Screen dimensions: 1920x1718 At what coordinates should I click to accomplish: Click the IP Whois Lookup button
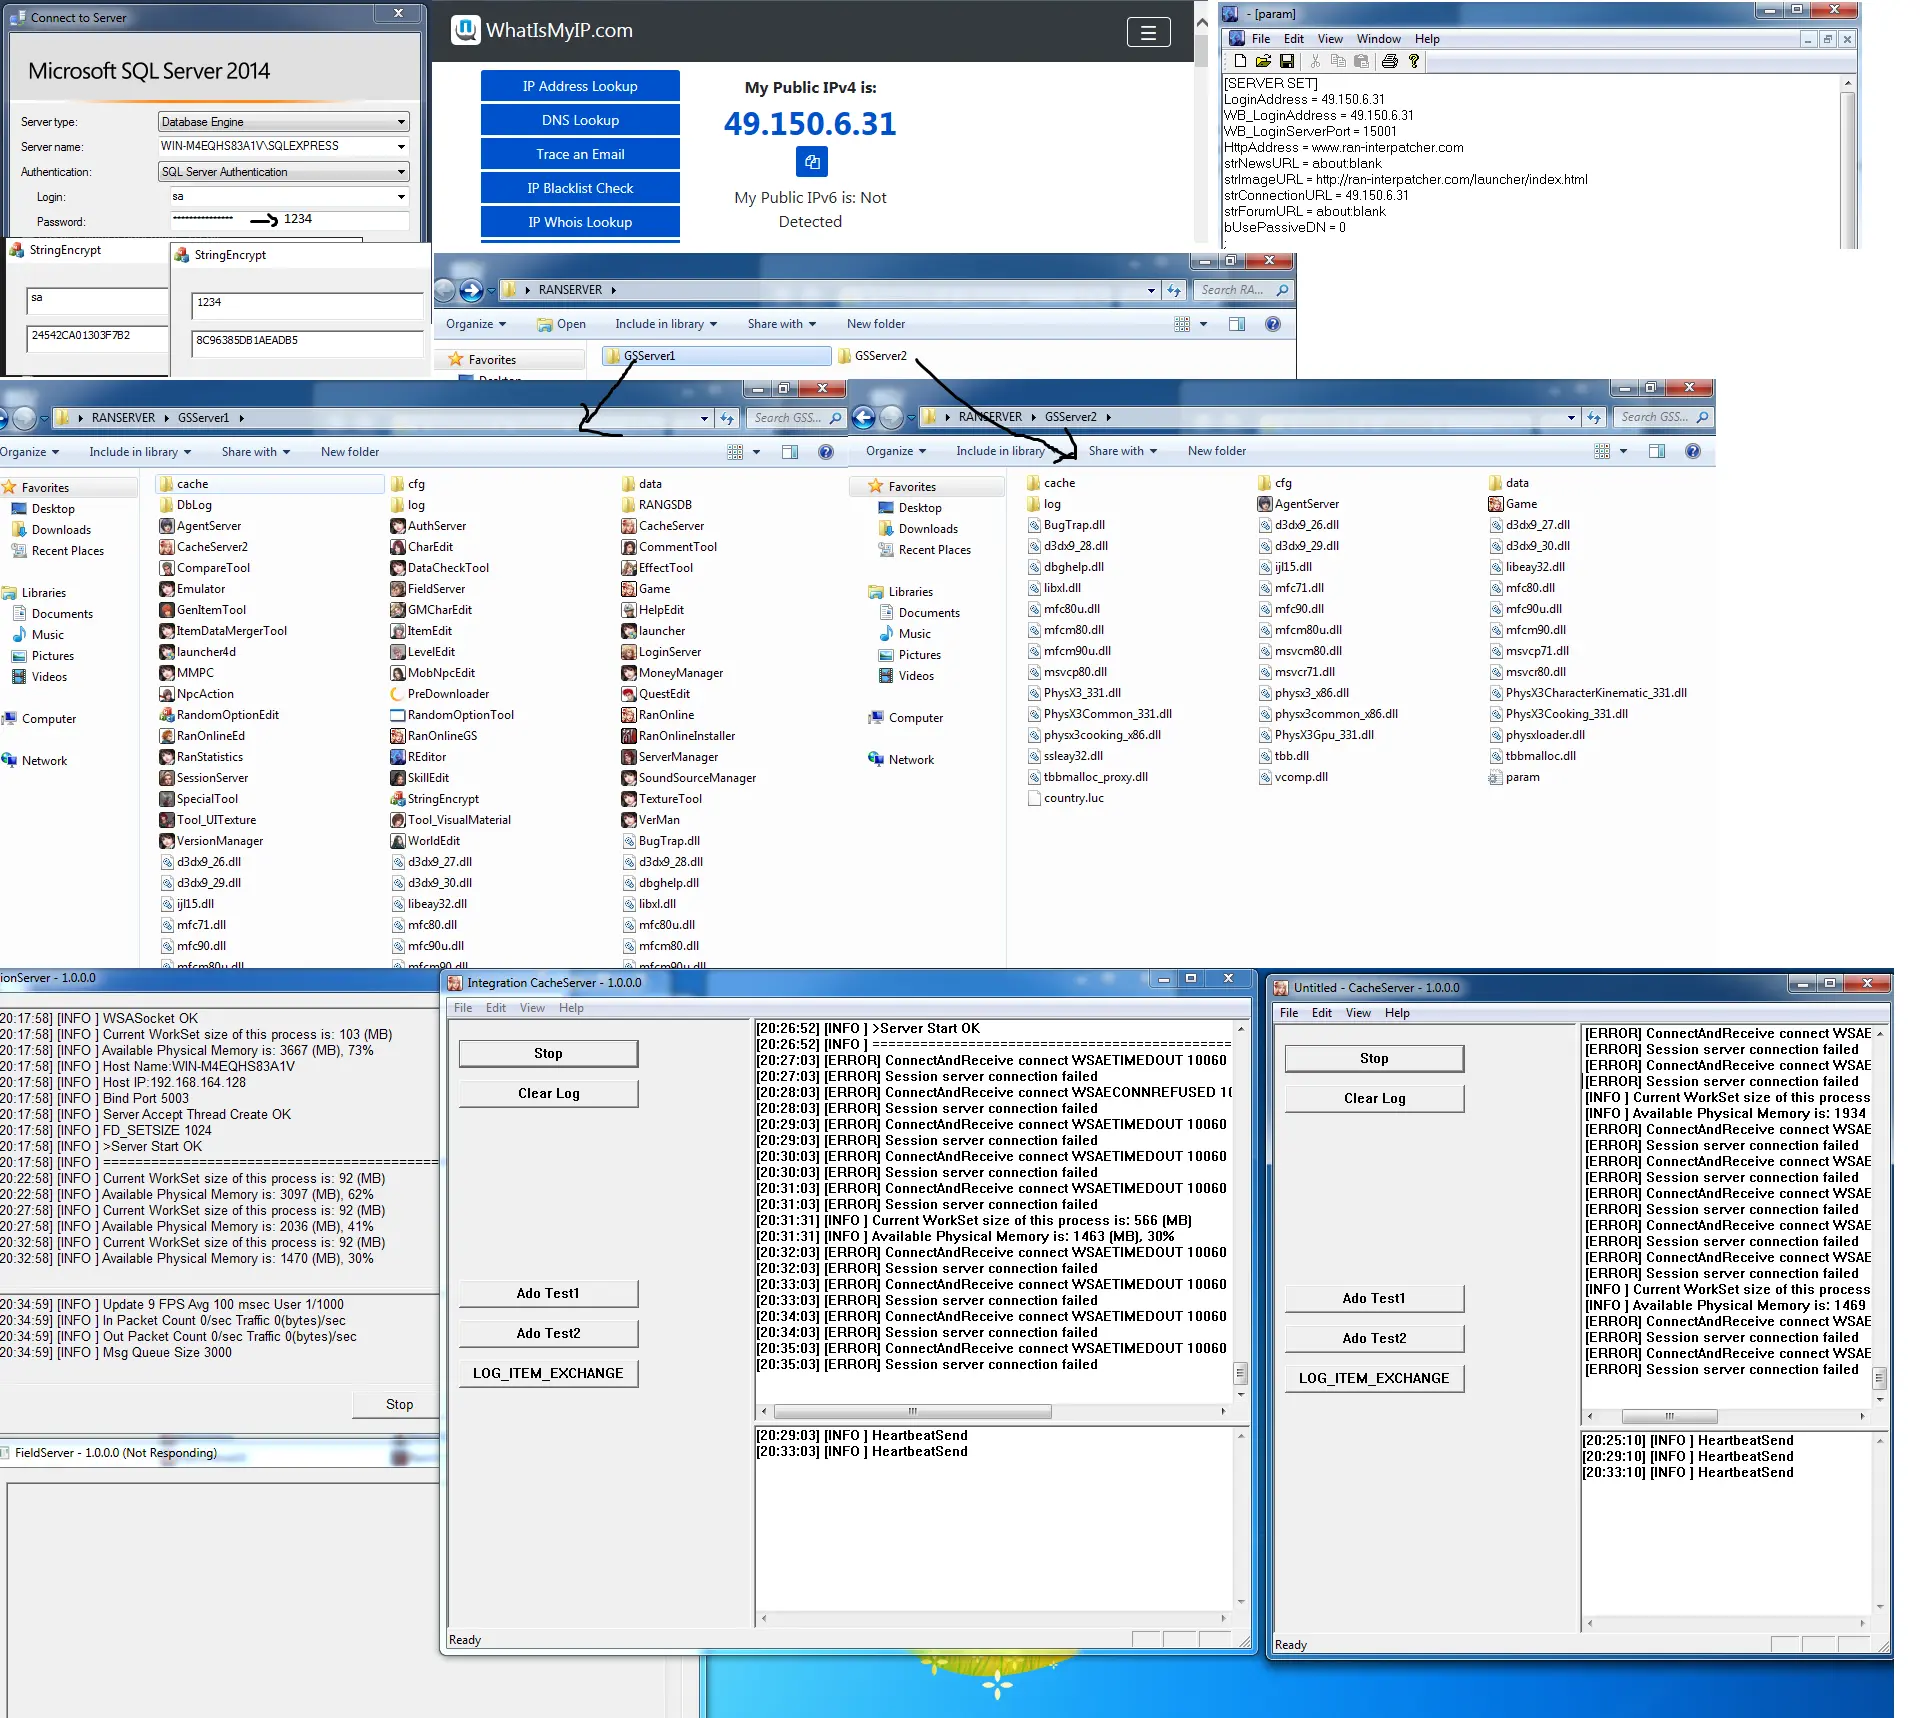[580, 222]
